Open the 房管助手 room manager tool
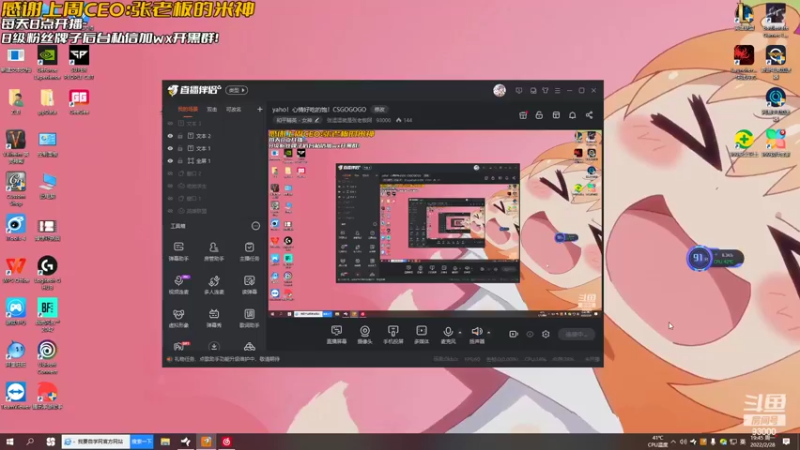The width and height of the screenshot is (800, 450). coord(214,251)
